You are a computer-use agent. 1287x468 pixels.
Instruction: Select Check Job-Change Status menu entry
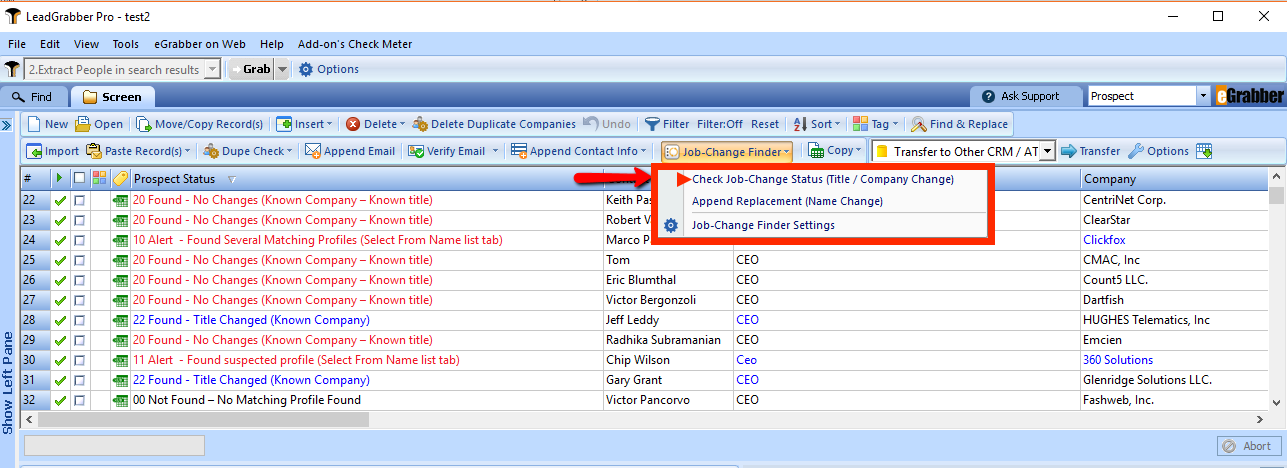(823, 179)
